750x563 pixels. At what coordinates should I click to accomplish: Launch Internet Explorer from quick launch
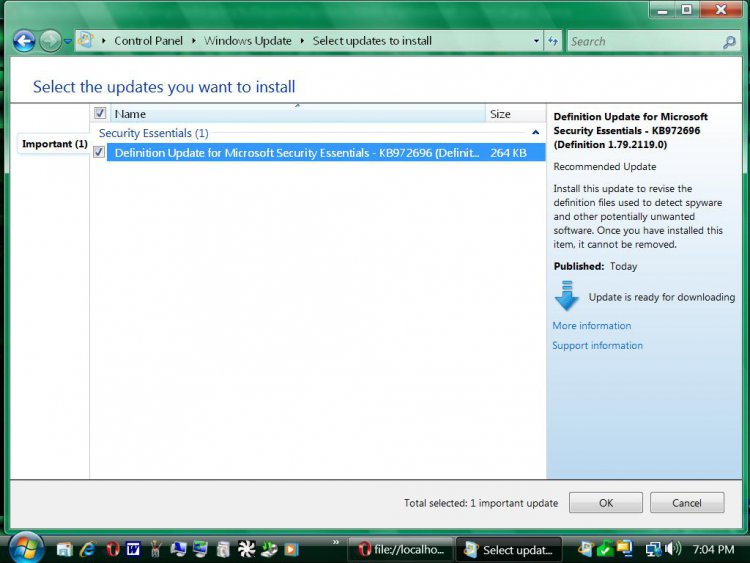click(x=88, y=549)
